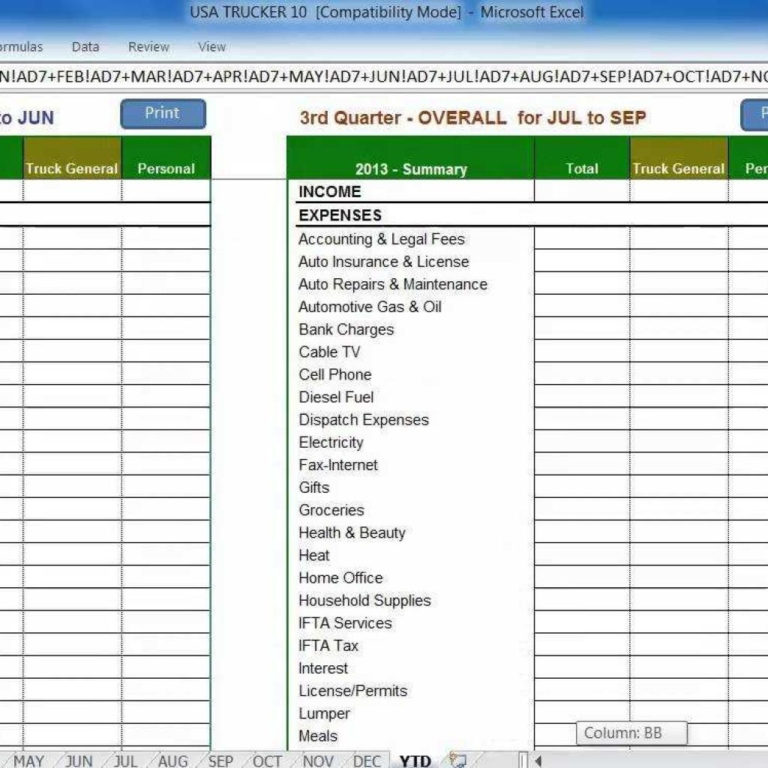Screen dimensions: 768x768
Task: Switch to the JUN sheet tab
Action: click(x=79, y=761)
